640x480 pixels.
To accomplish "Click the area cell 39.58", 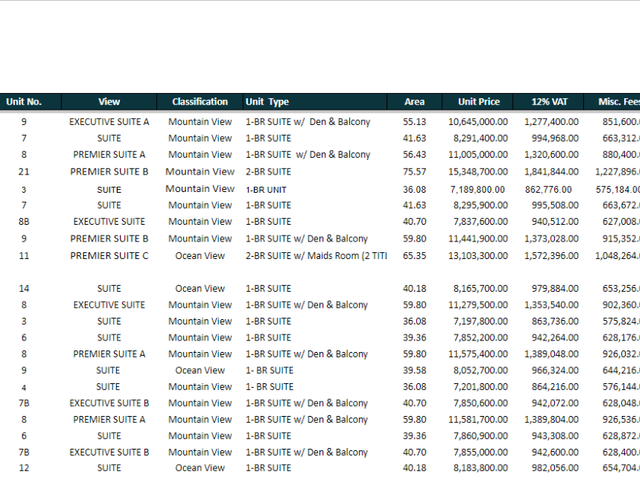I will (414, 370).
